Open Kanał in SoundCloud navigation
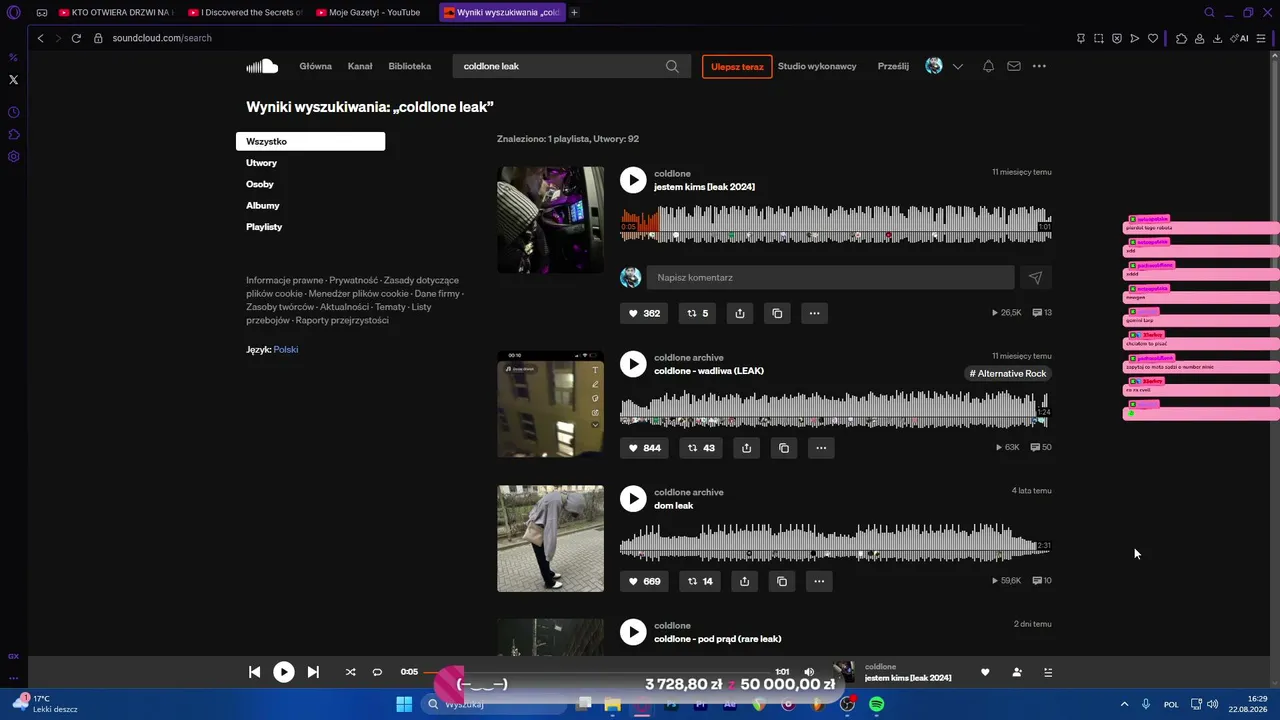 pos(360,66)
